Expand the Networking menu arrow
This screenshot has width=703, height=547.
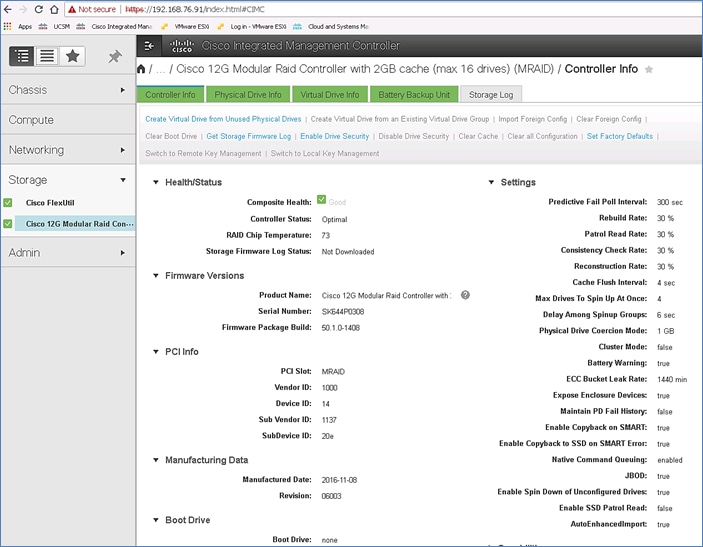122,150
